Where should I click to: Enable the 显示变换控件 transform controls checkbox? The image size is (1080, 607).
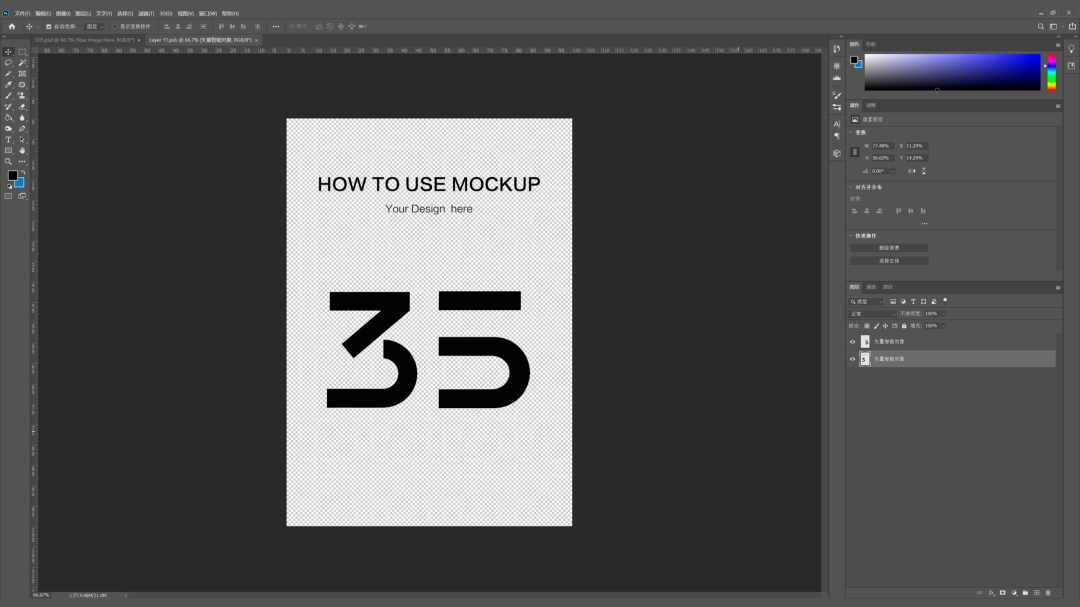click(x=115, y=26)
